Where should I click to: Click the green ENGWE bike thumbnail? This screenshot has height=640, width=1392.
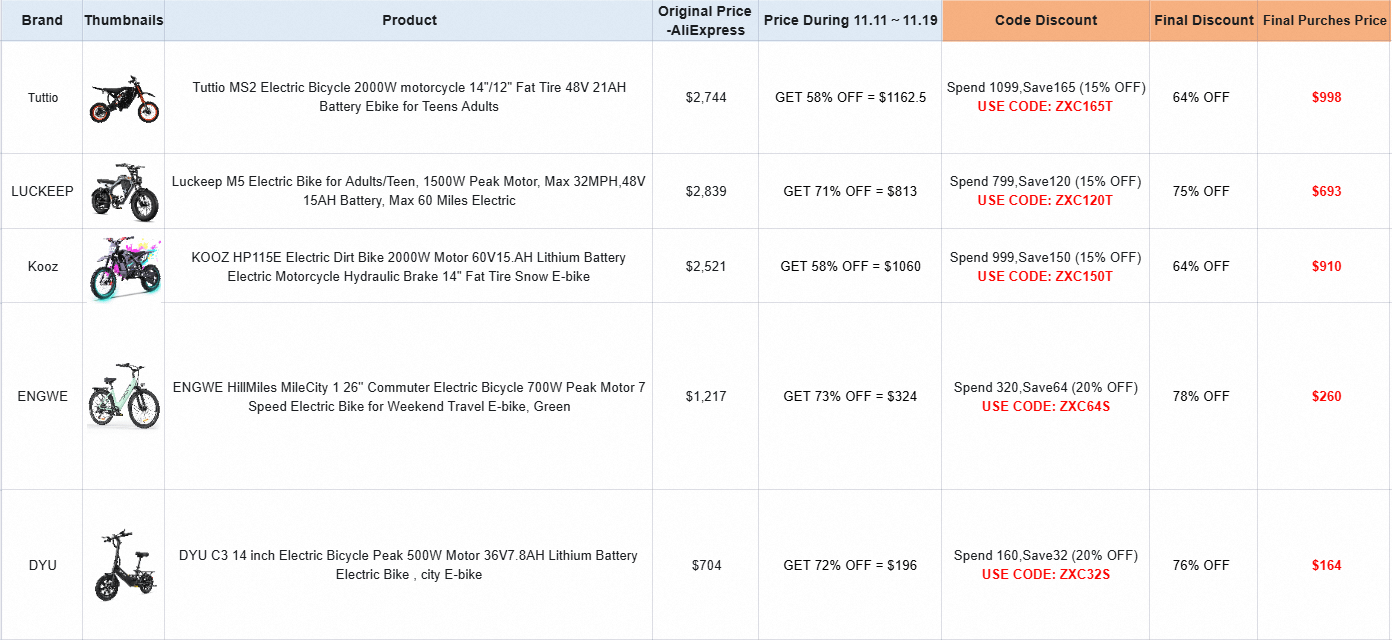123,396
